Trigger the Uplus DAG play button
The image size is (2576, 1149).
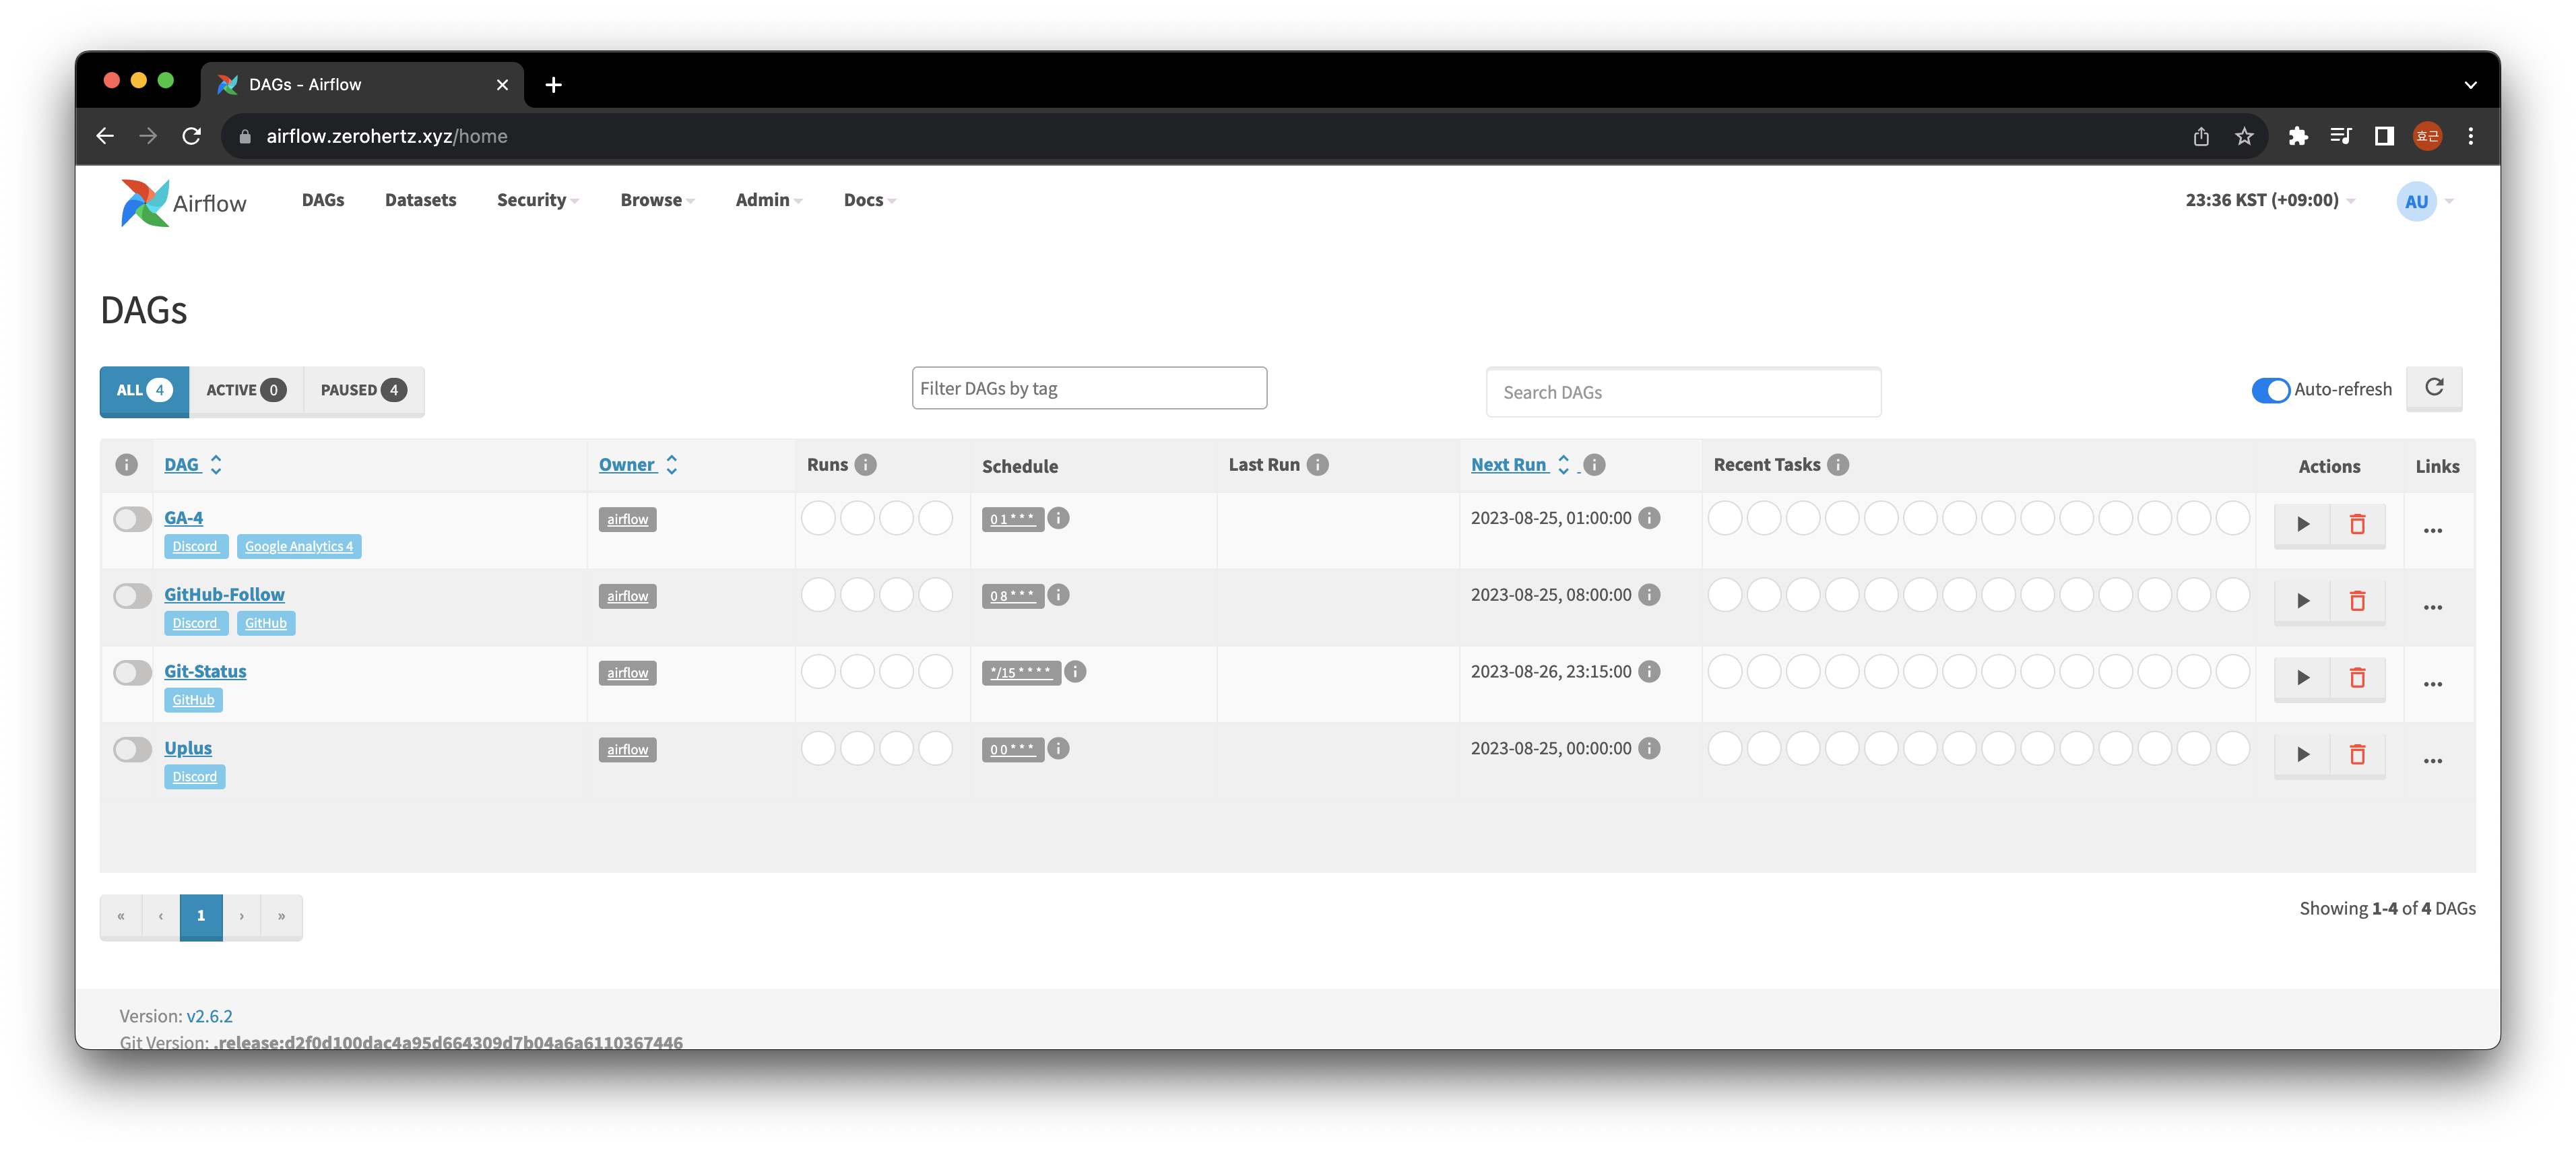click(x=2302, y=754)
